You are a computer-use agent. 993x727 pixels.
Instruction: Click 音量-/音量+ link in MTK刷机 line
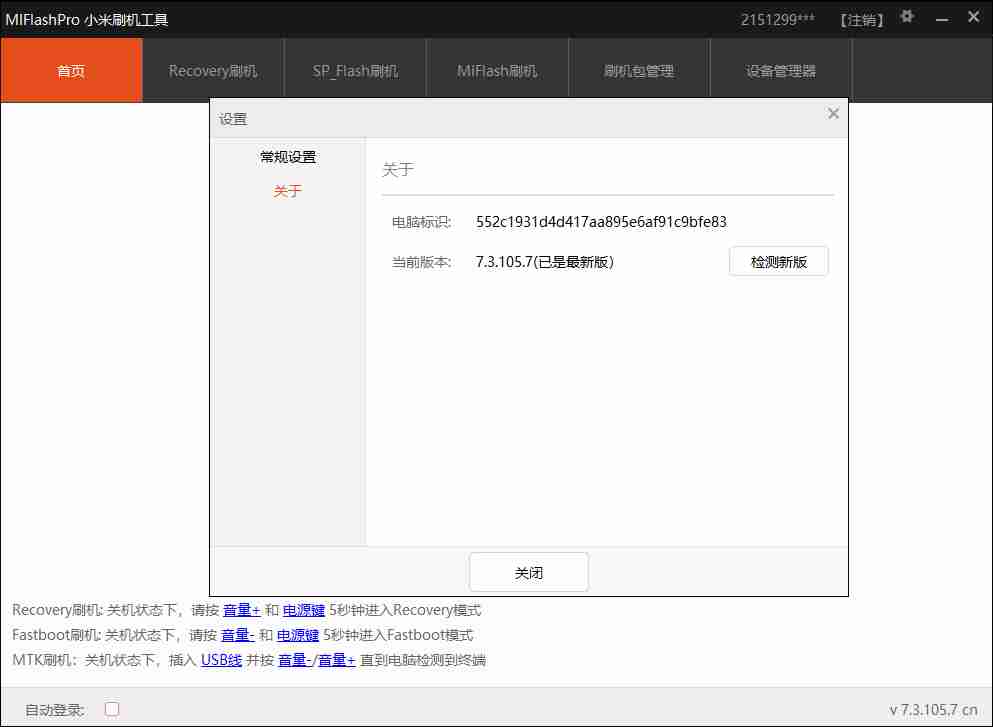click(x=317, y=660)
